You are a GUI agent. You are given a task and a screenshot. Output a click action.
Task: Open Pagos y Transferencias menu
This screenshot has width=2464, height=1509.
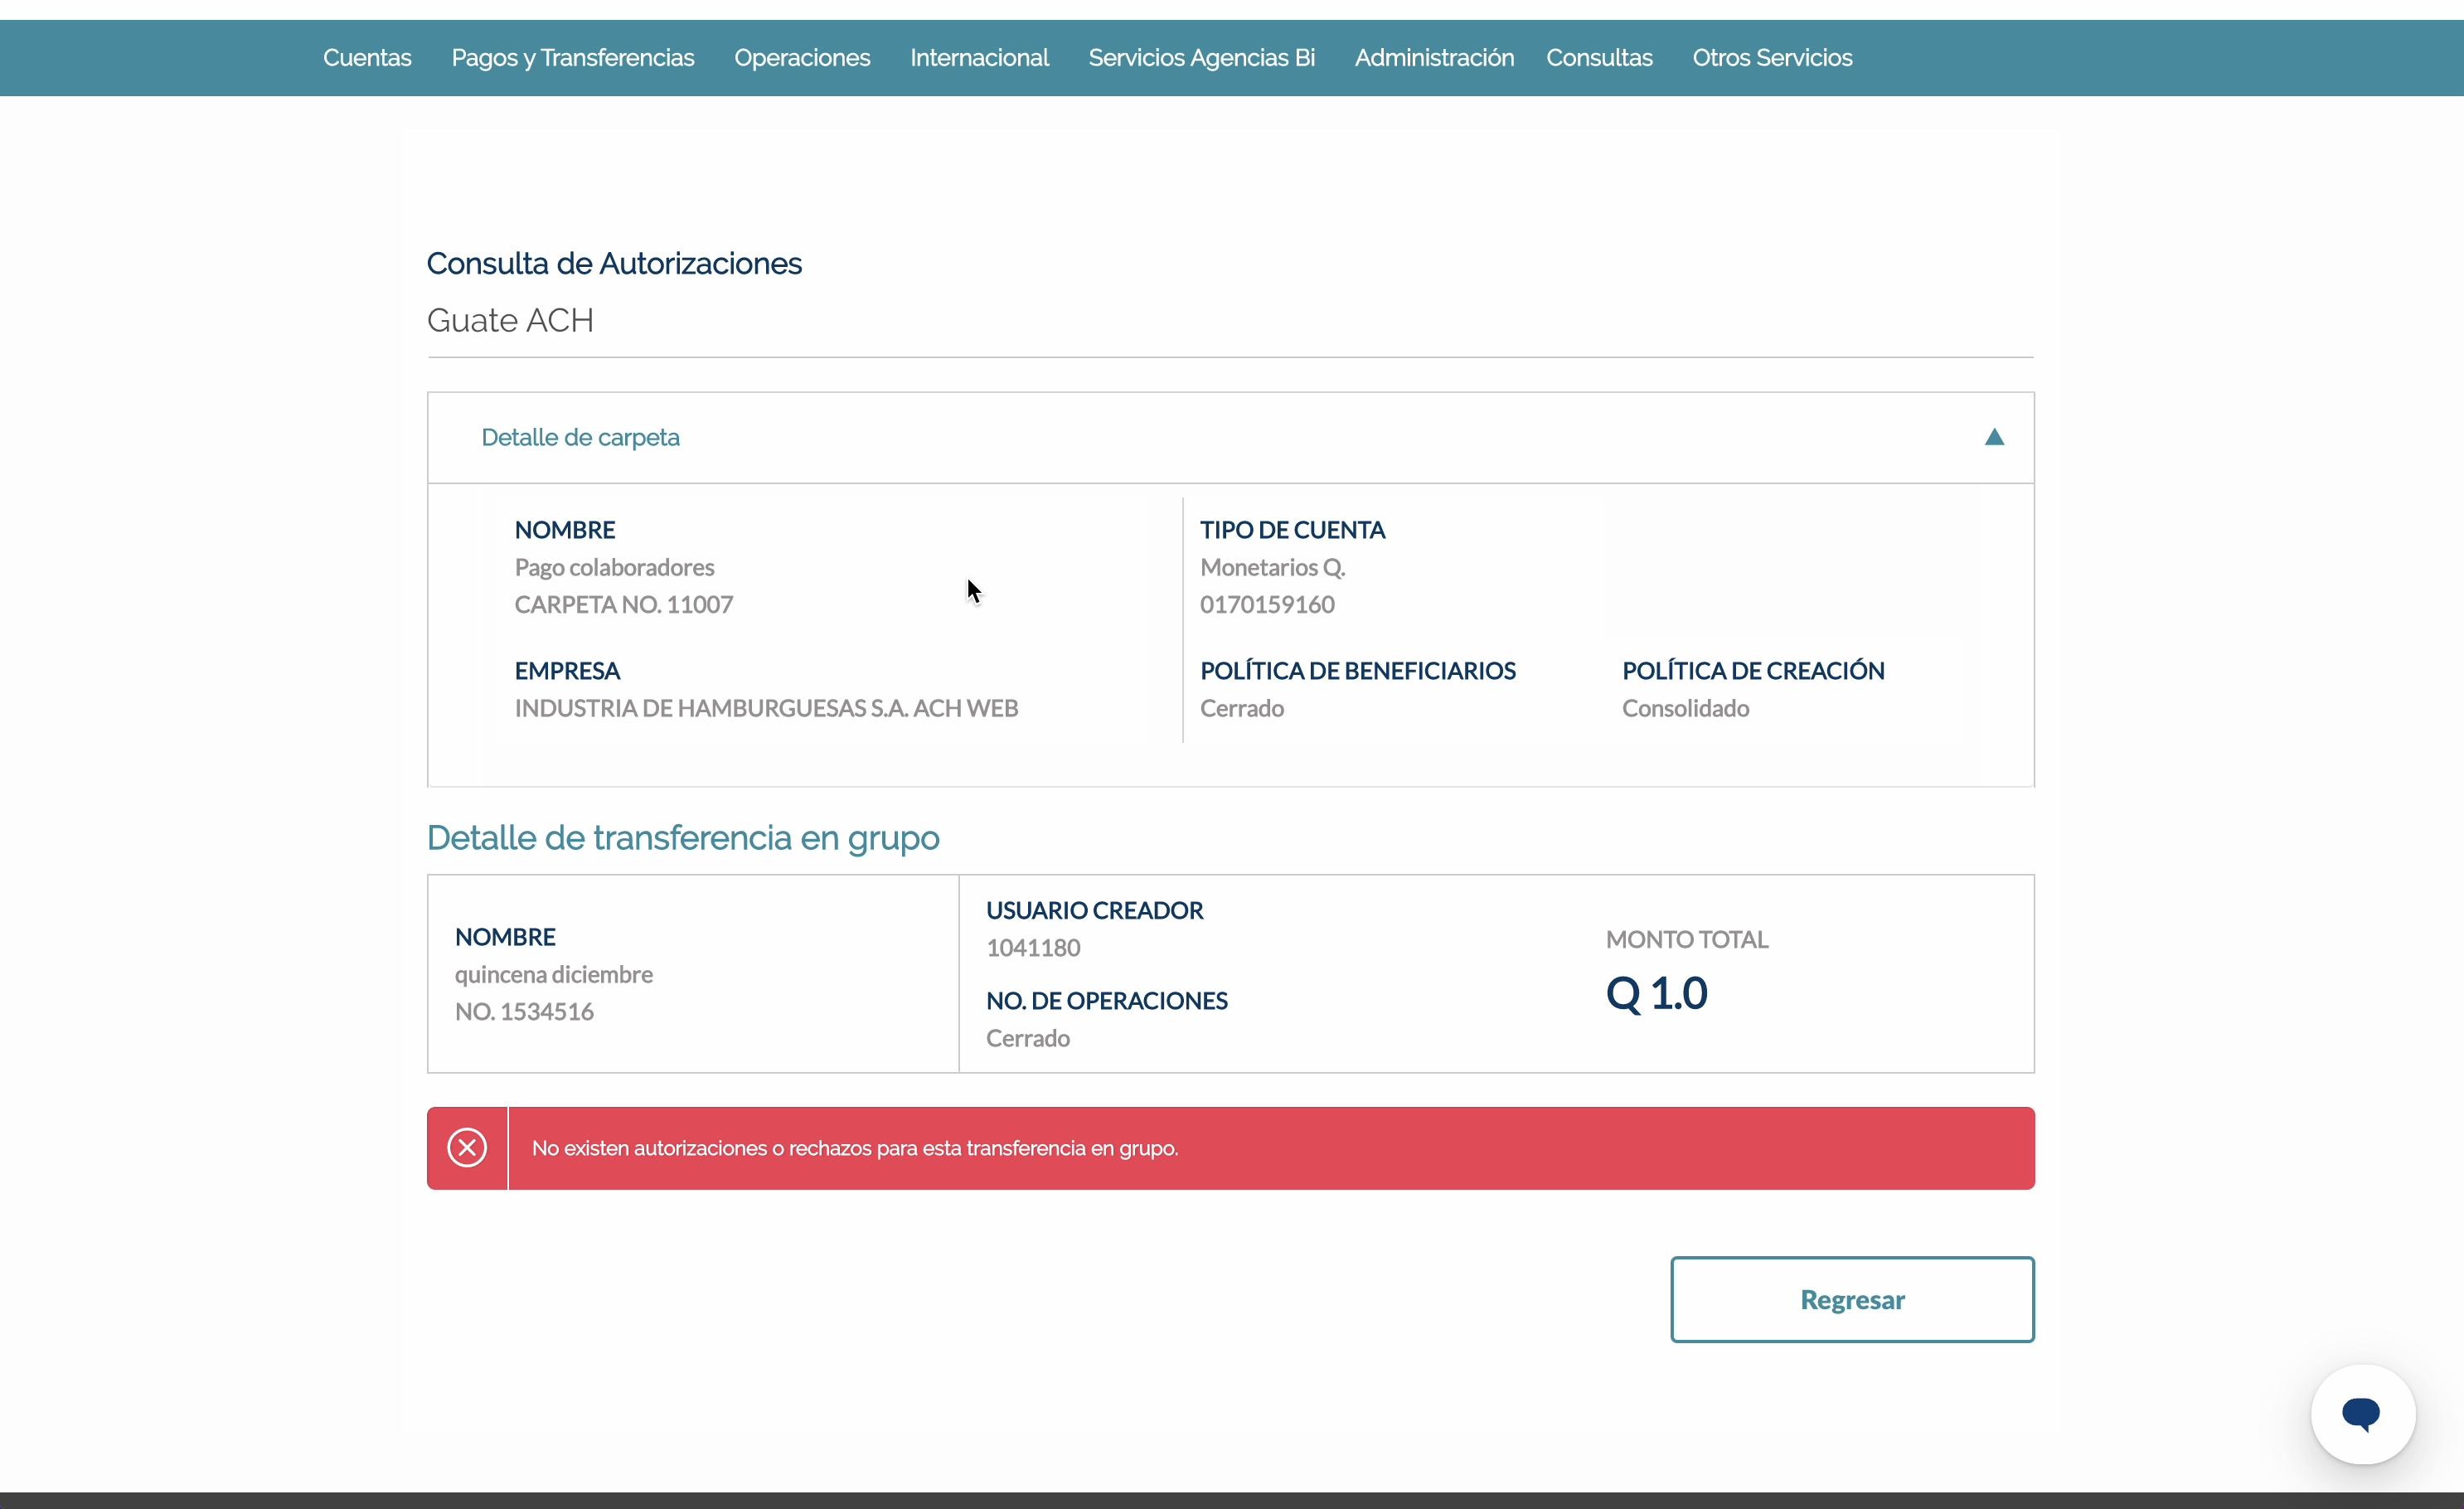(x=572, y=58)
